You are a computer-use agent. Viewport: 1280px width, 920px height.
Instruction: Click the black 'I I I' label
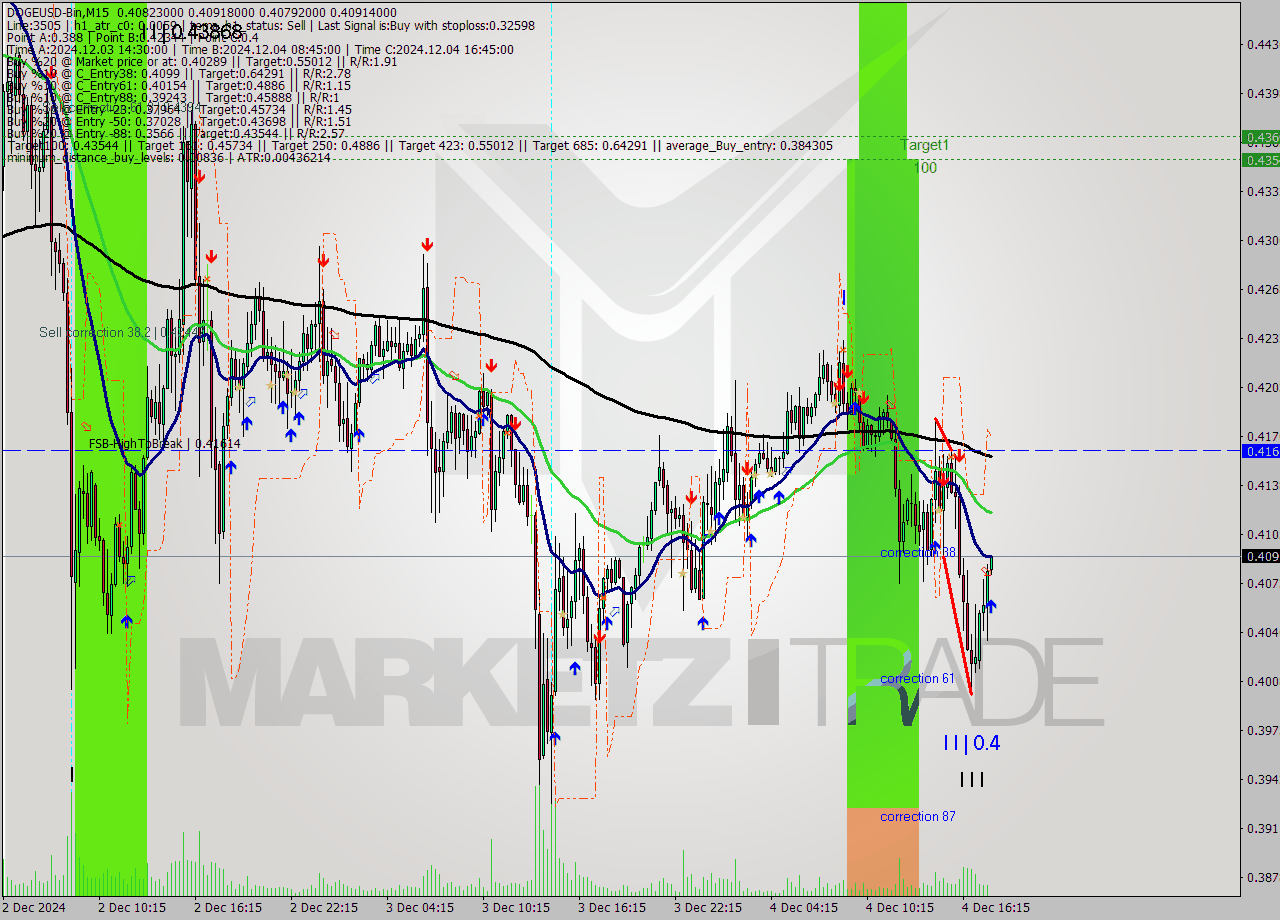point(971,779)
